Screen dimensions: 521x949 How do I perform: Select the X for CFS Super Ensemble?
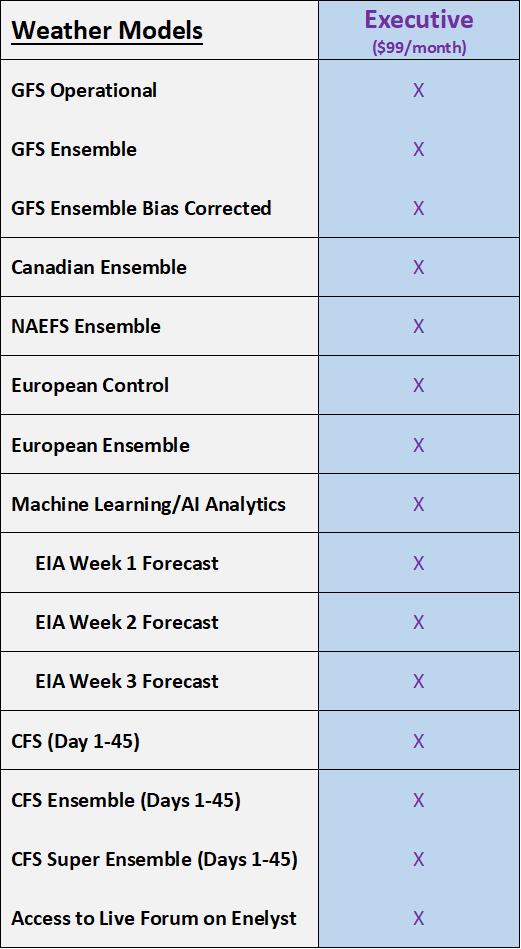coord(418,859)
